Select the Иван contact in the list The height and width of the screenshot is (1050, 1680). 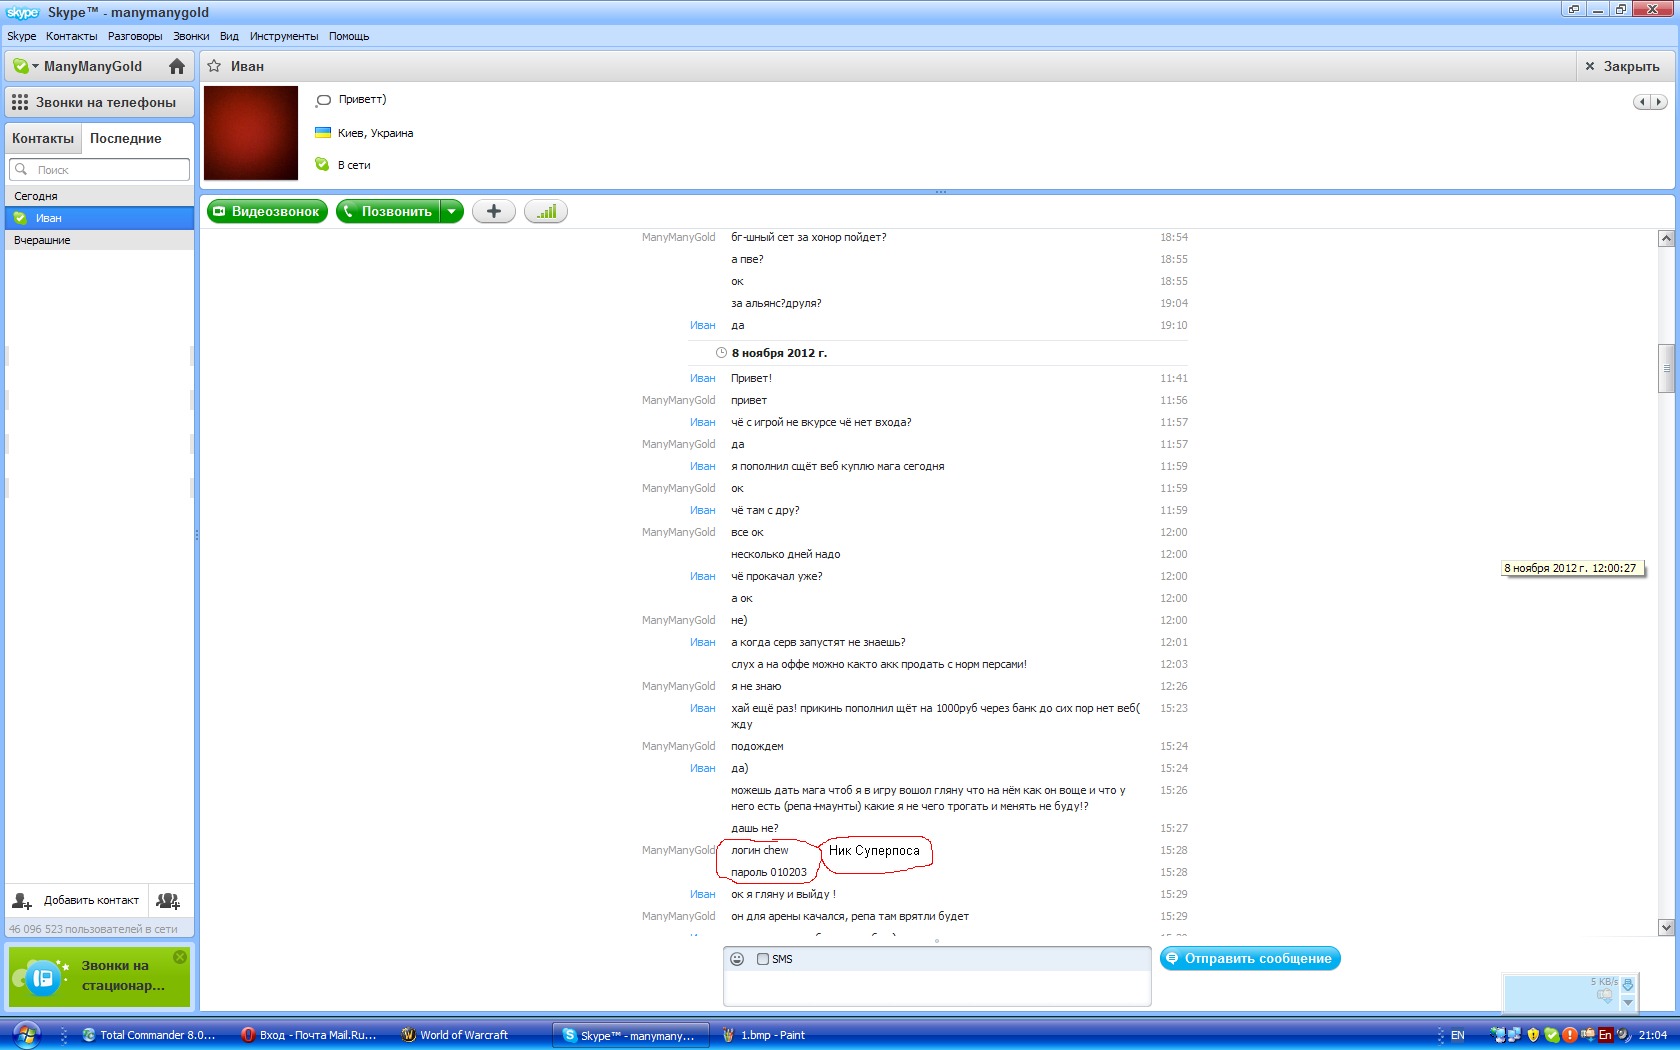[49, 218]
